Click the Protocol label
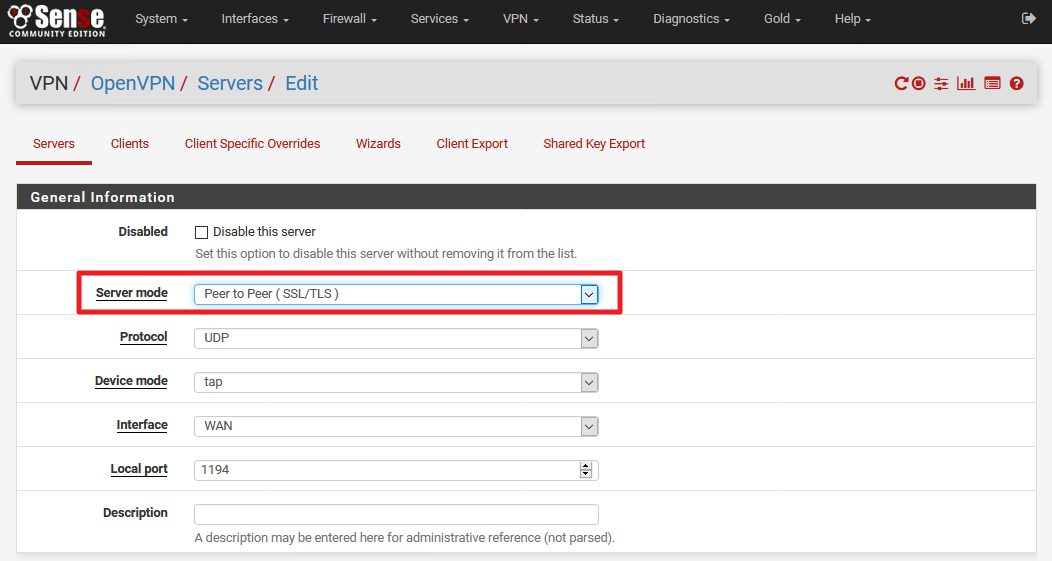This screenshot has height=561, width=1052. click(144, 337)
